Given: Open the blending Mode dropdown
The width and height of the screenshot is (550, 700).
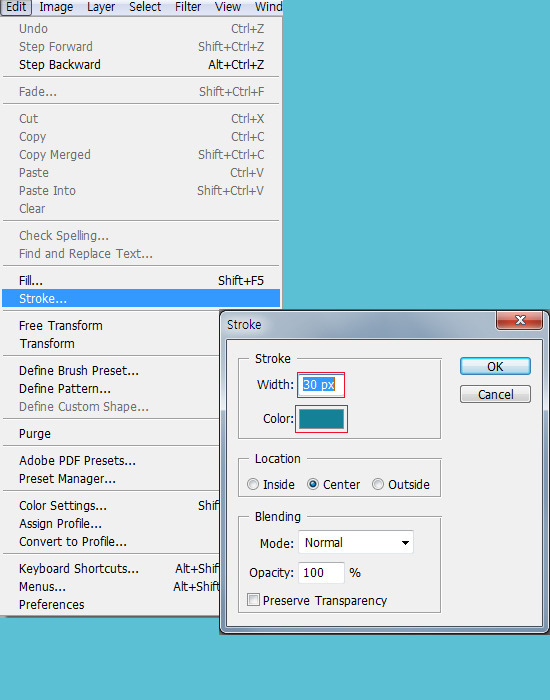Looking at the screenshot, I should [x=356, y=542].
